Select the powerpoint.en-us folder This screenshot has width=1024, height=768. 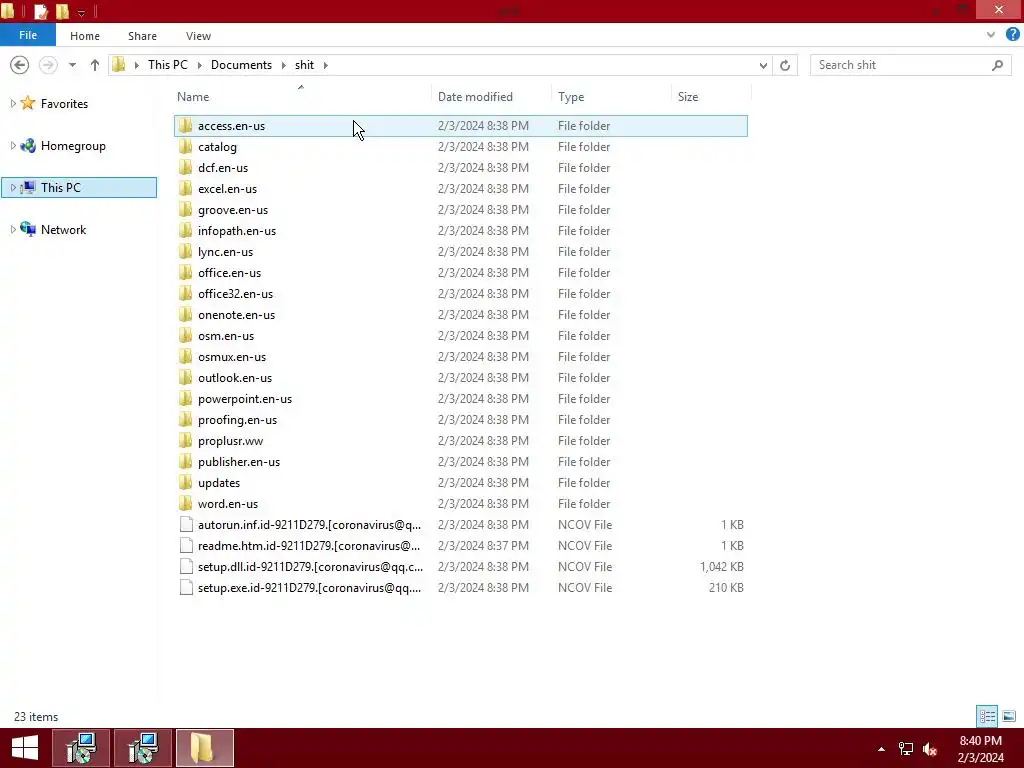(x=460, y=398)
